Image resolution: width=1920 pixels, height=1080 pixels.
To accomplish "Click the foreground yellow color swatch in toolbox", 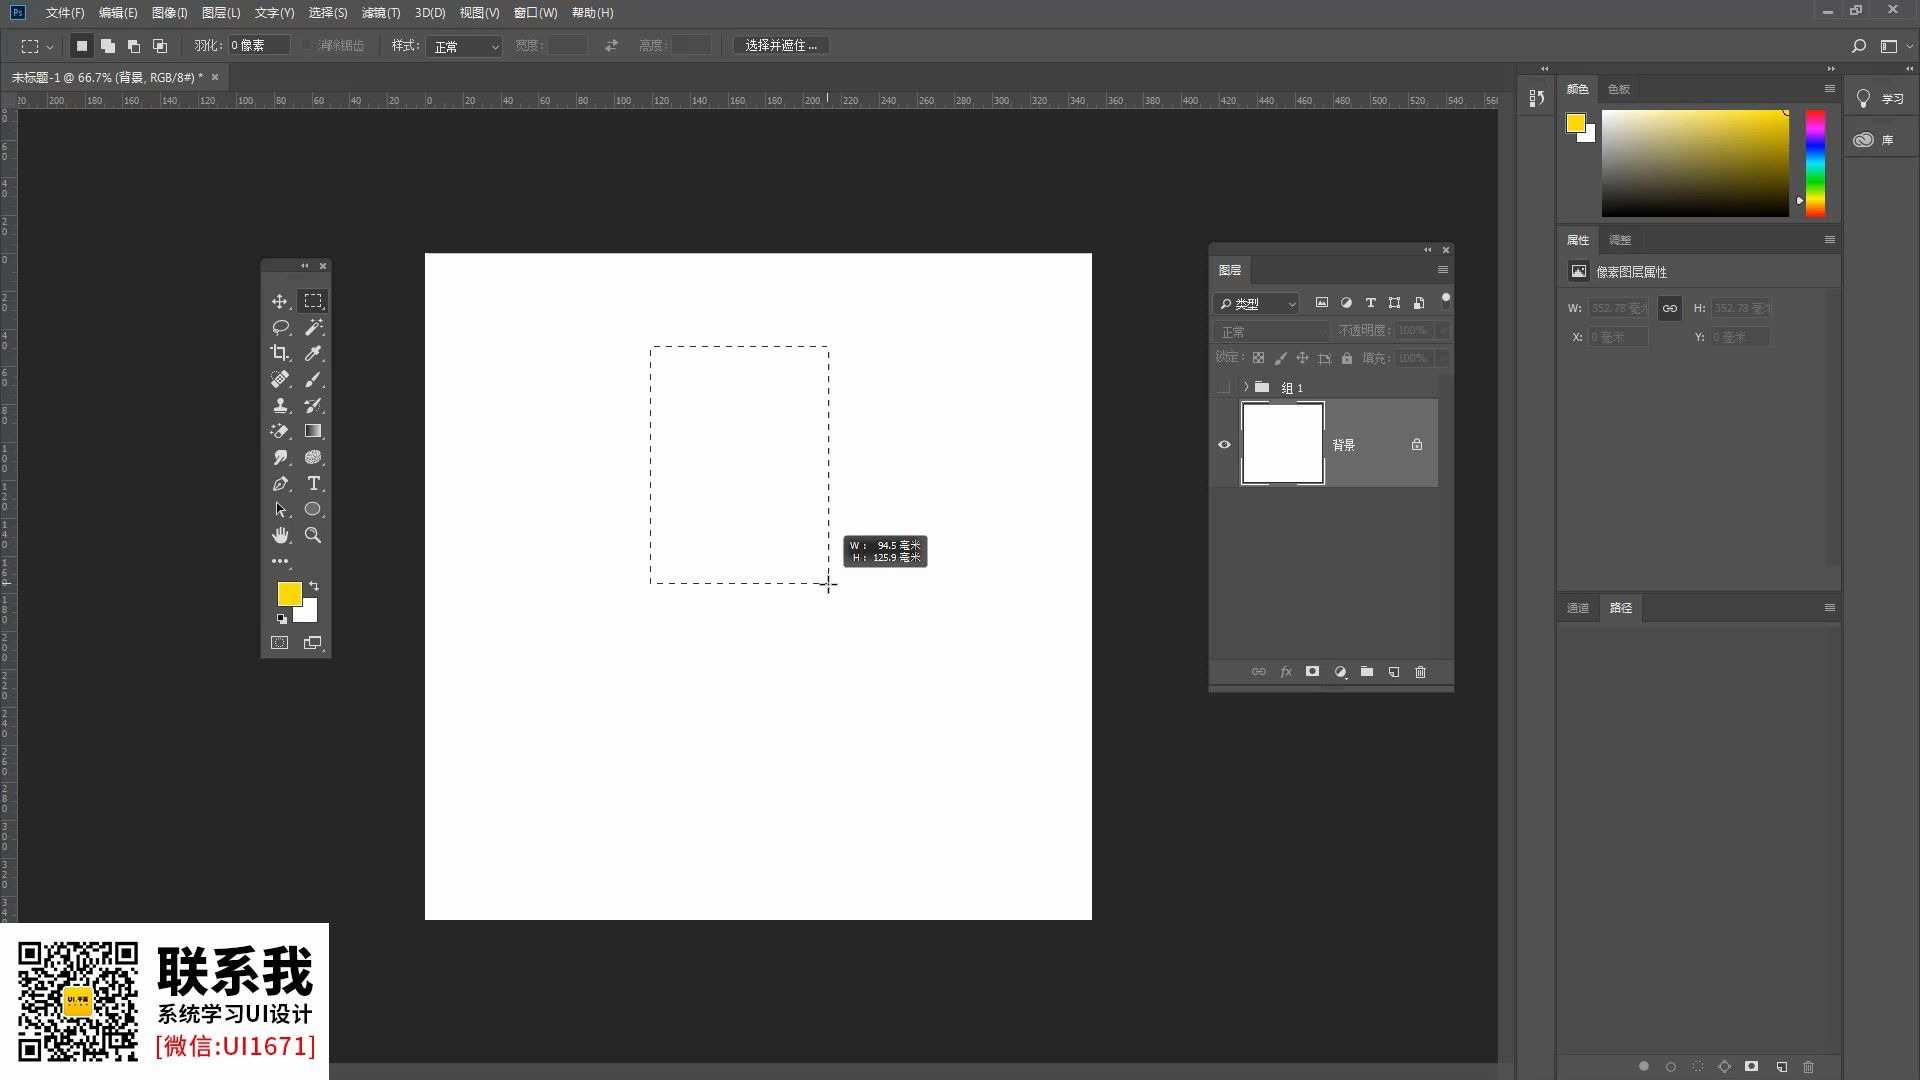I will point(288,593).
